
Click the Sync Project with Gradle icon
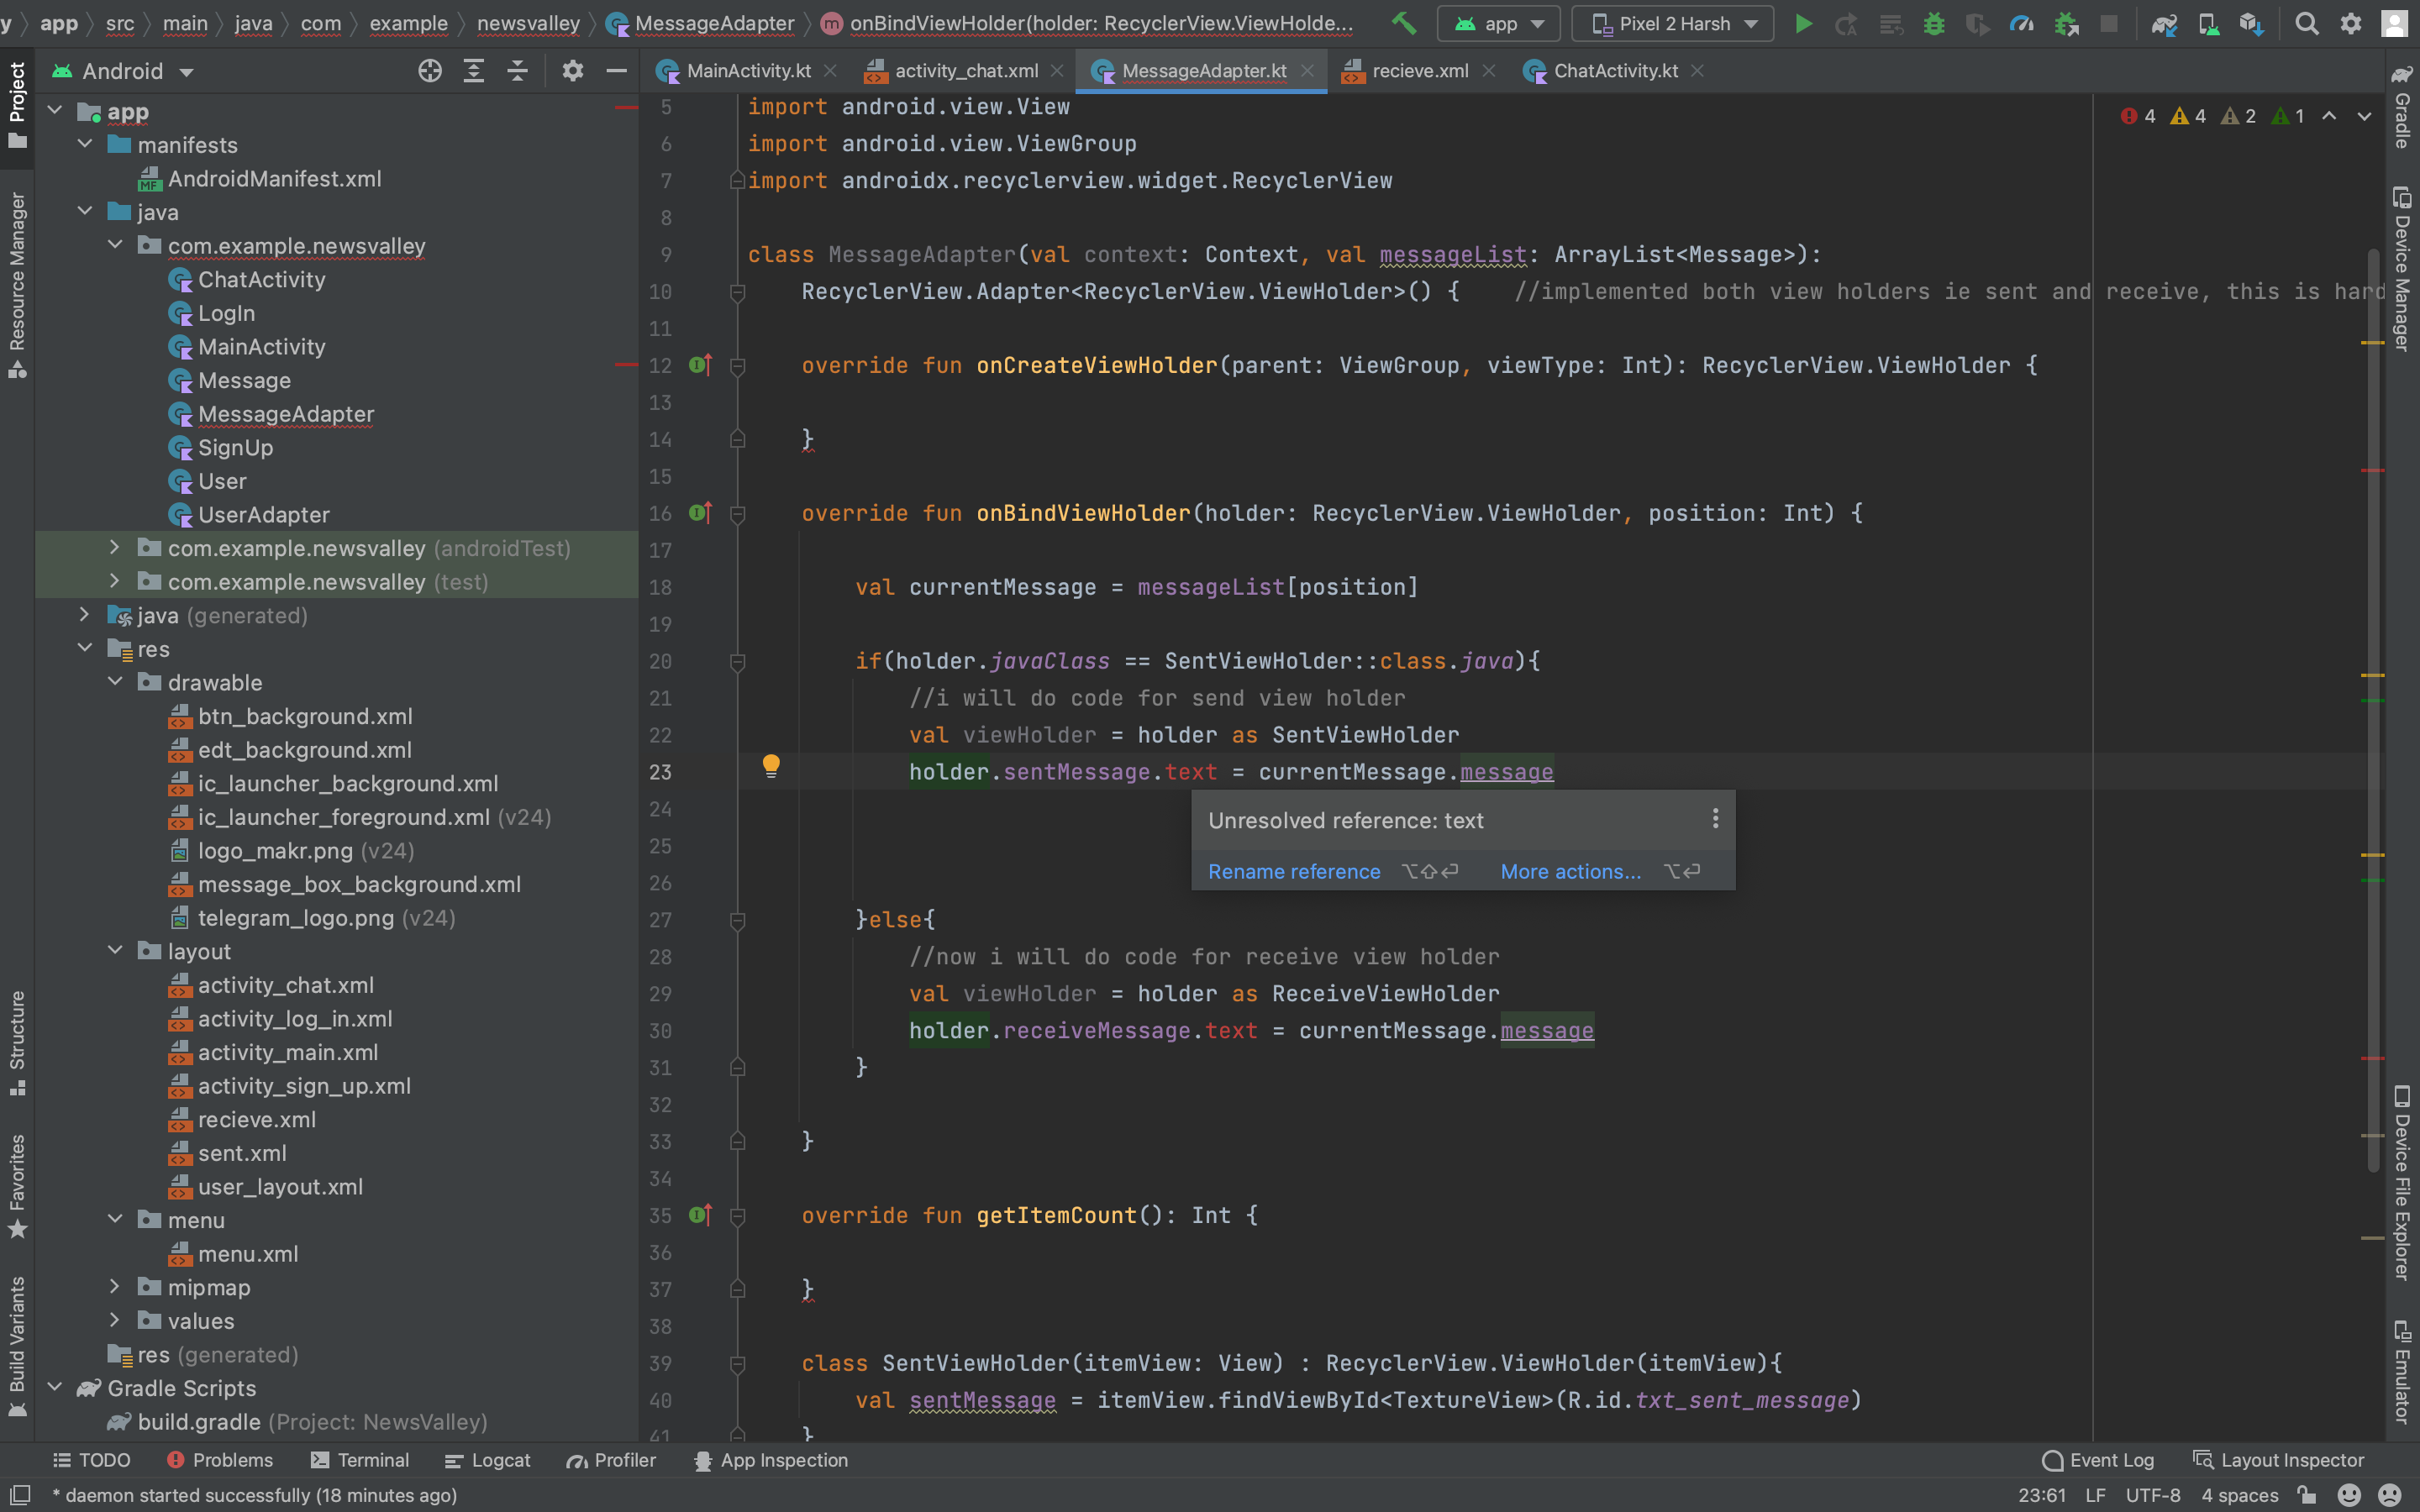coord(2164,24)
